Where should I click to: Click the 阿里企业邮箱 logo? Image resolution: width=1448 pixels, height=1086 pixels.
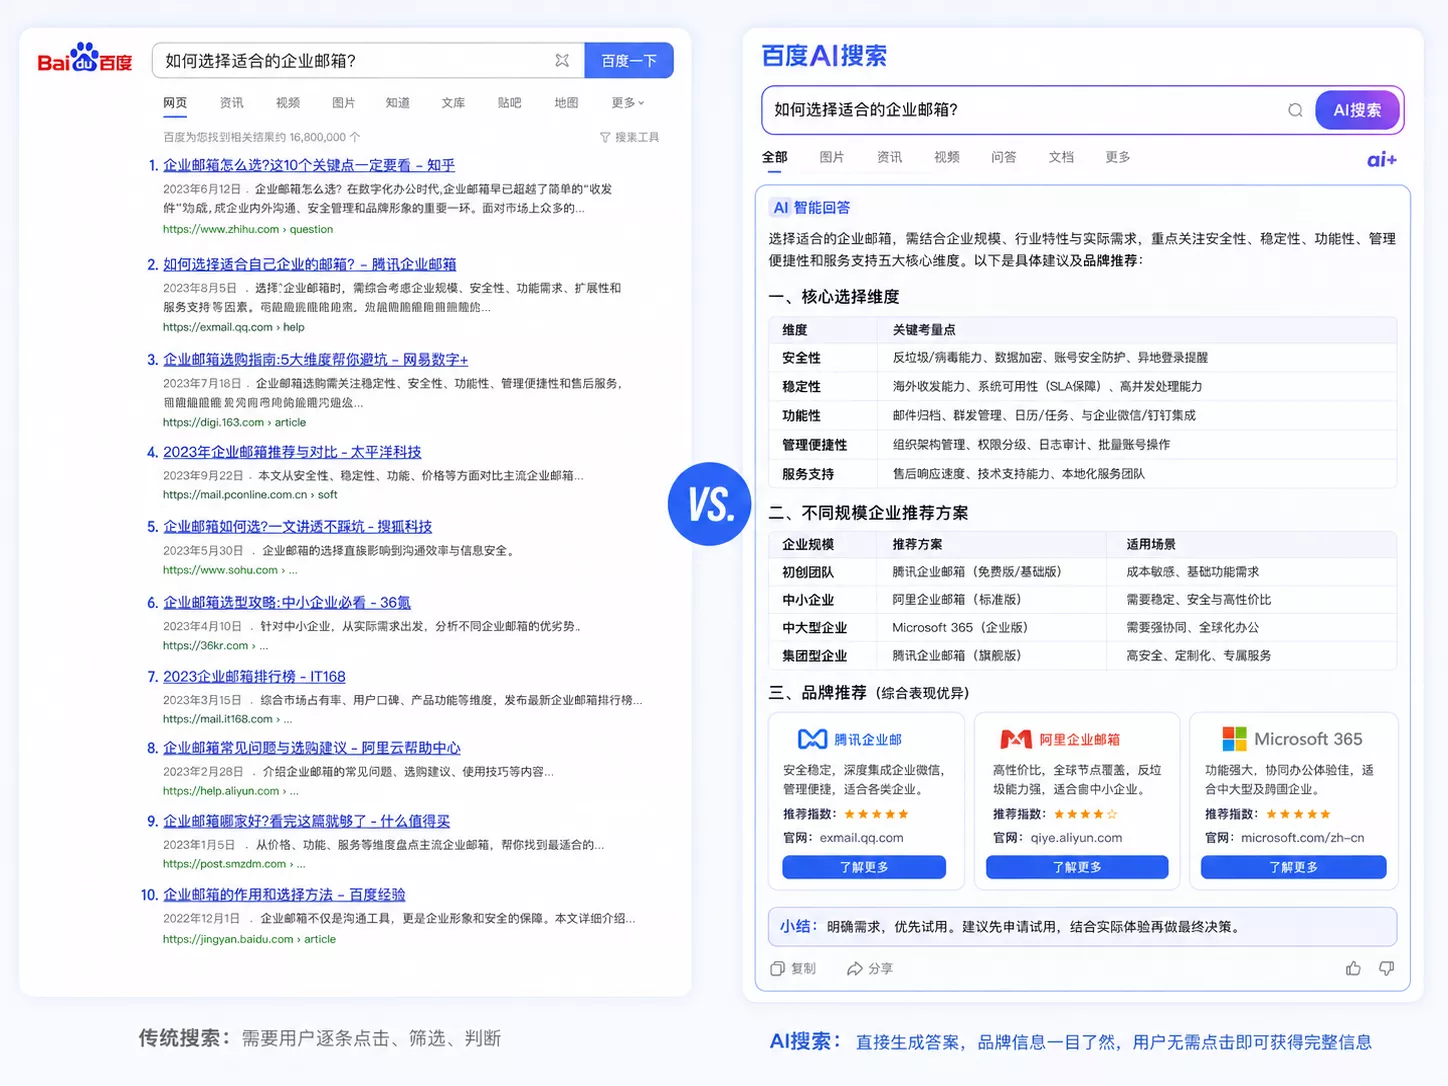point(1060,739)
